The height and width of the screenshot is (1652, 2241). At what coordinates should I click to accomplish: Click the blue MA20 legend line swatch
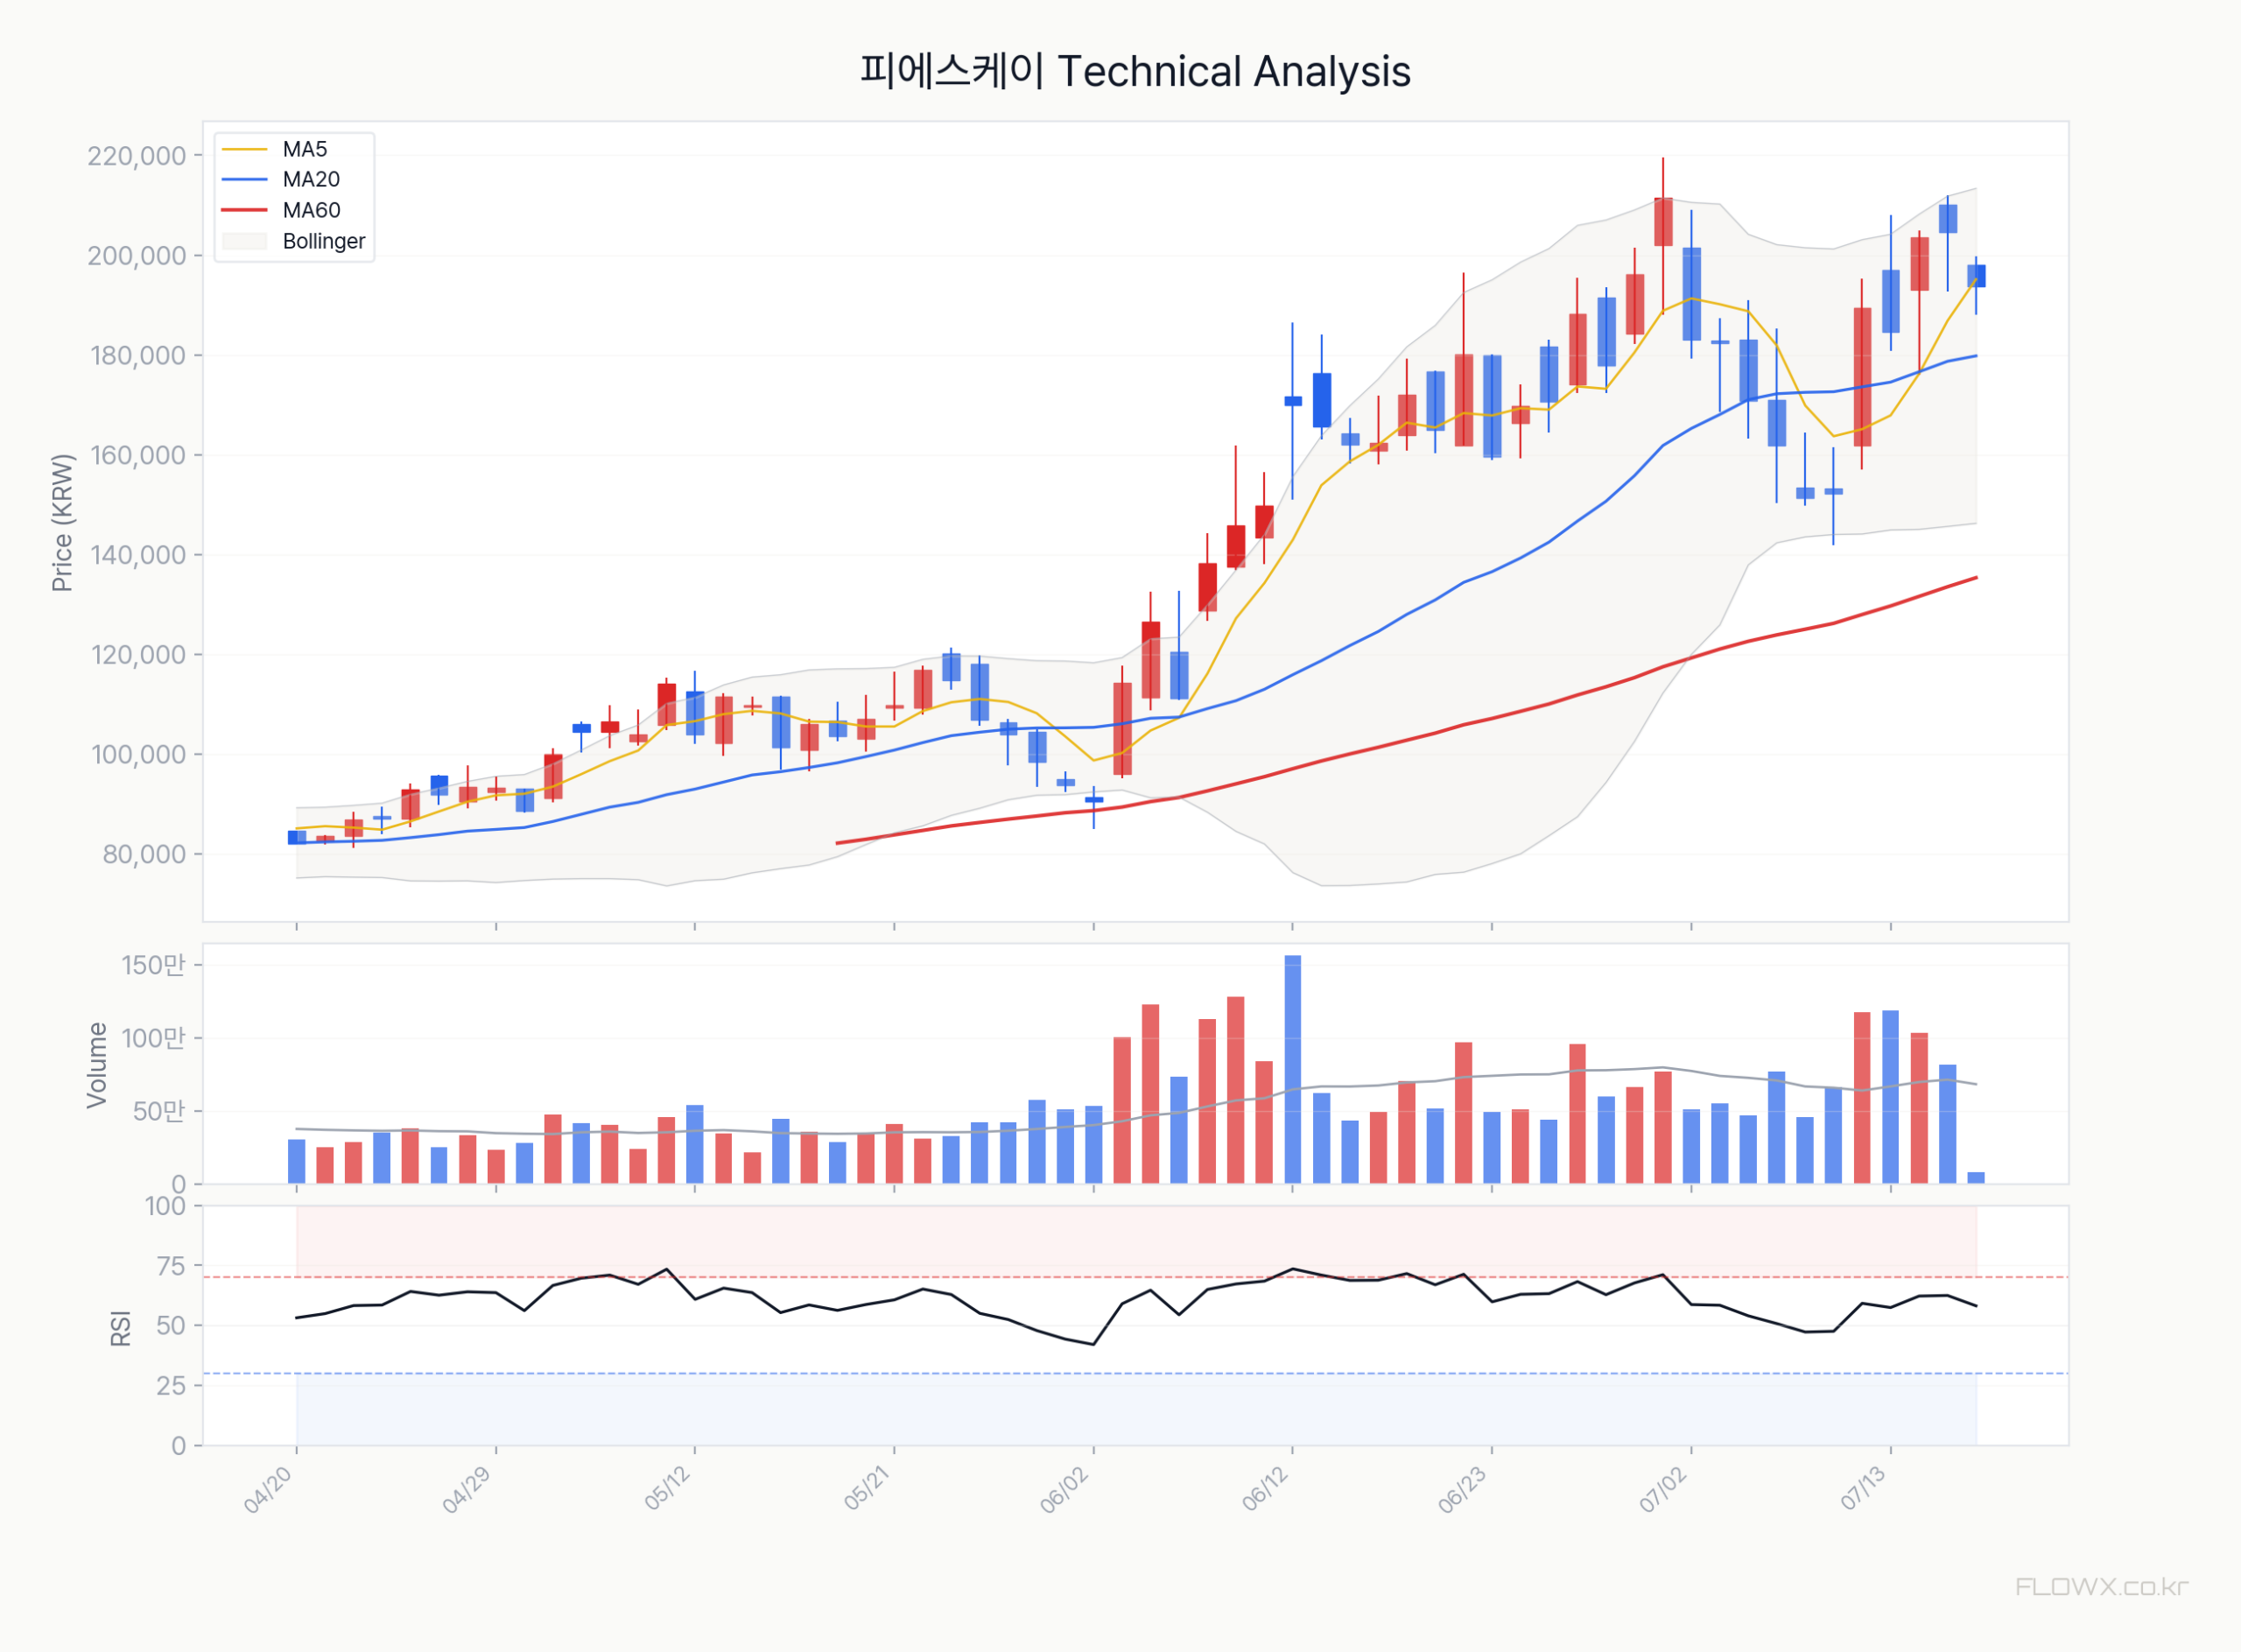click(245, 180)
